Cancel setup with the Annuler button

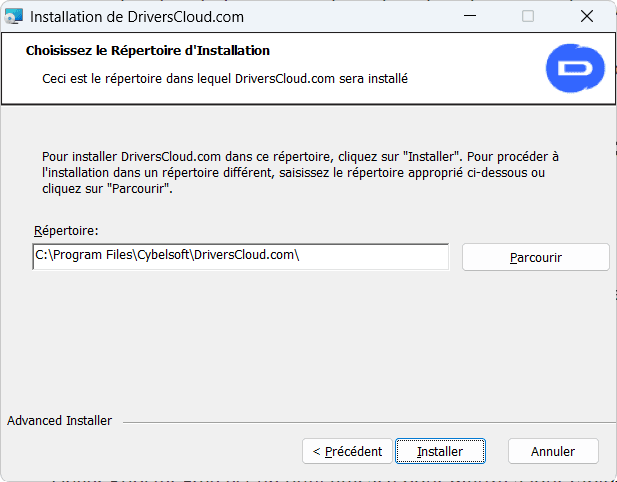tap(553, 451)
